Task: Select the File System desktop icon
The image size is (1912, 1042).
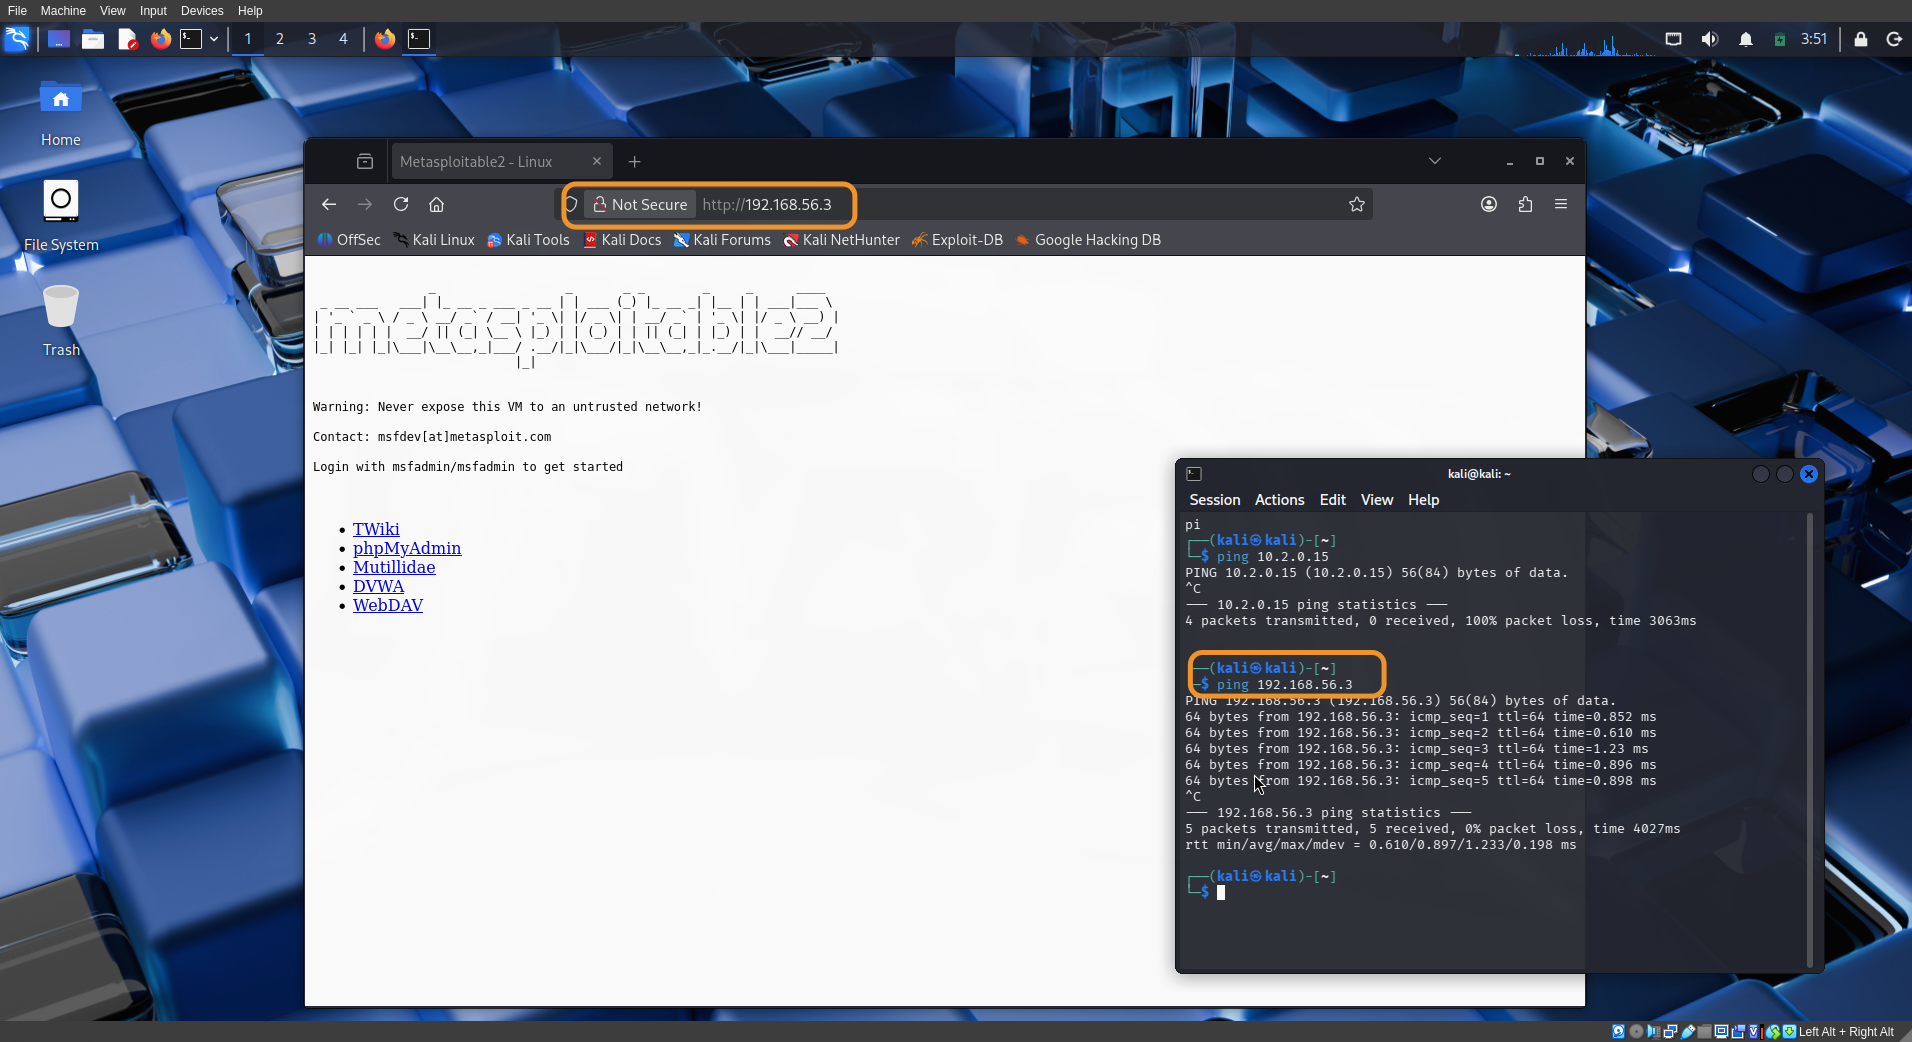Action: [61, 216]
